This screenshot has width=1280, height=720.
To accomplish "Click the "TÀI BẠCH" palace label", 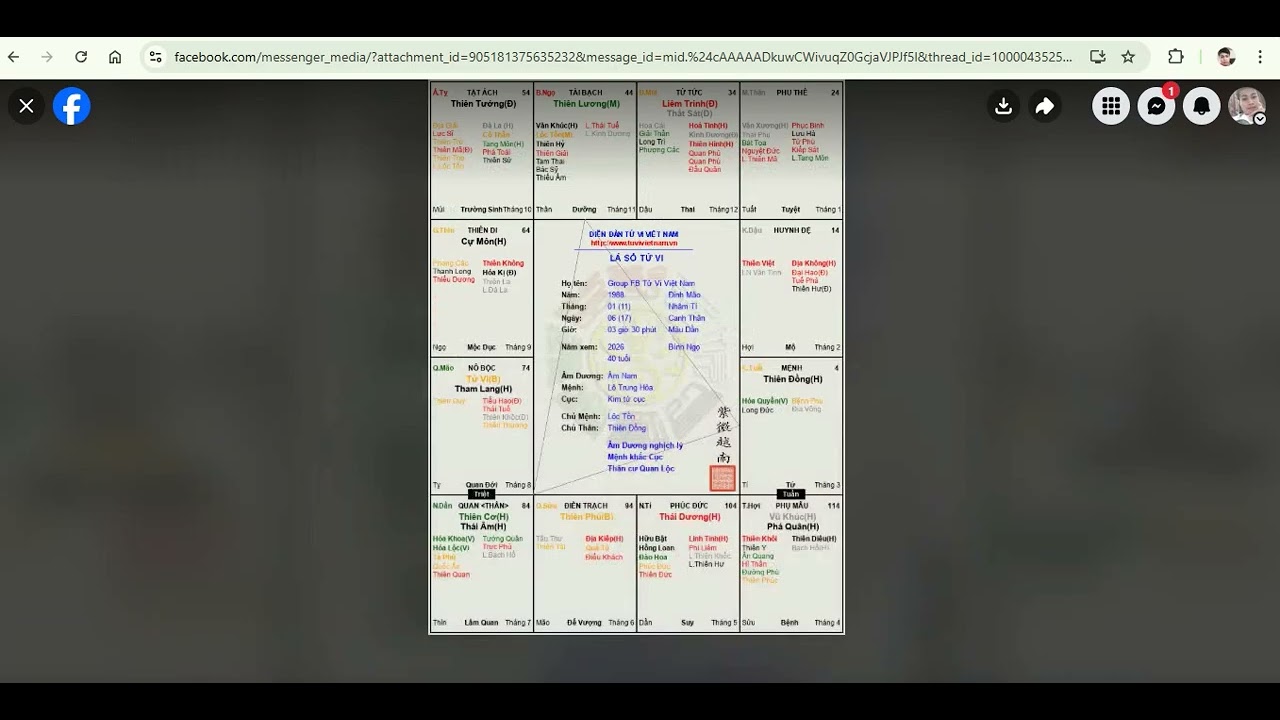I will [585, 92].
